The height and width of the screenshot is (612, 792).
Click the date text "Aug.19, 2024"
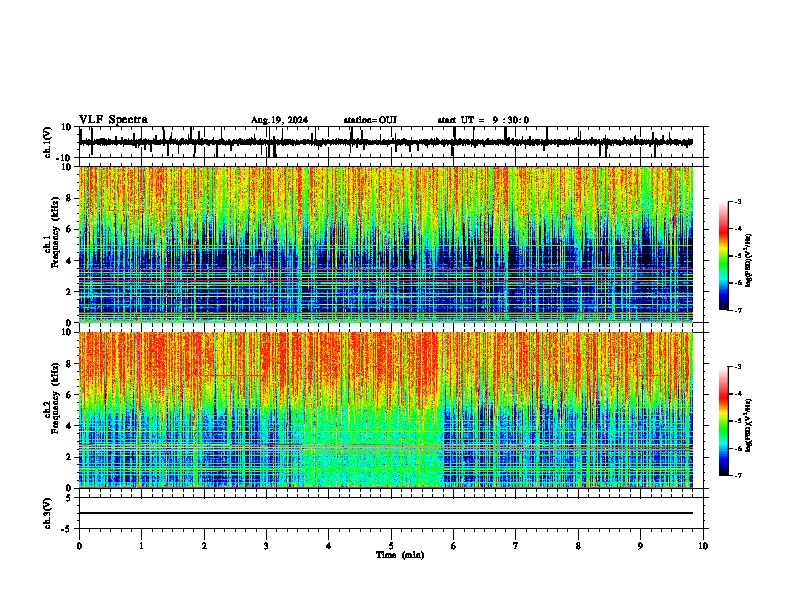(279, 120)
